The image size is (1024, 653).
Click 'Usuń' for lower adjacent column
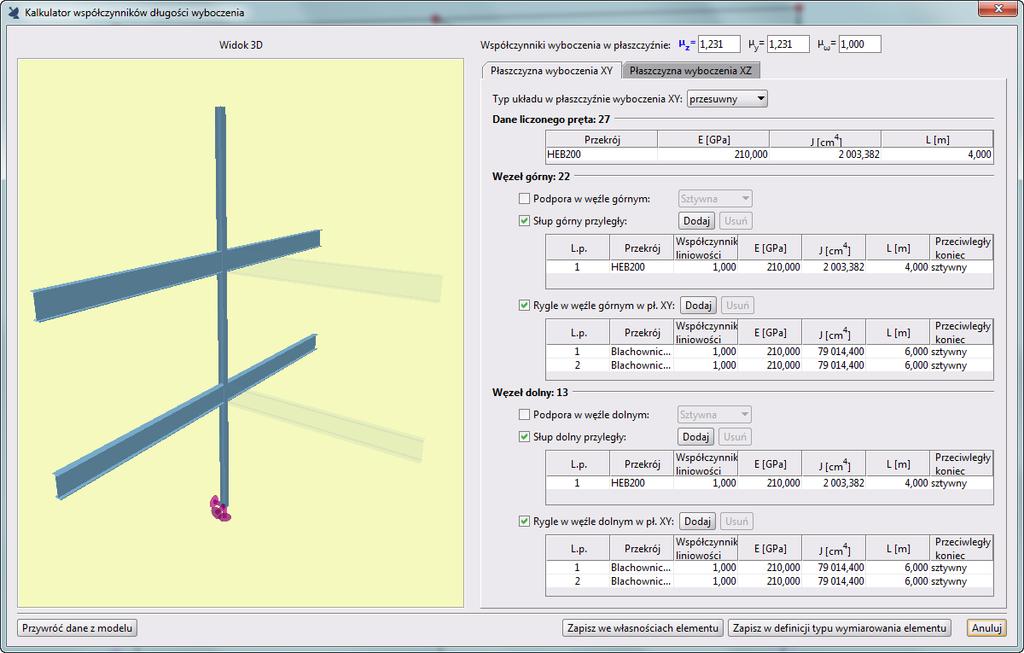[735, 437]
